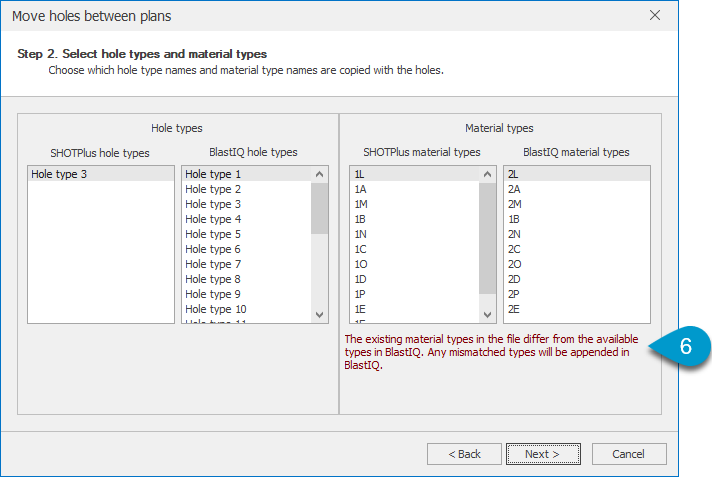The height and width of the screenshot is (477, 712).
Task: Select material type 2N in BlastIQ list
Action: [577, 234]
